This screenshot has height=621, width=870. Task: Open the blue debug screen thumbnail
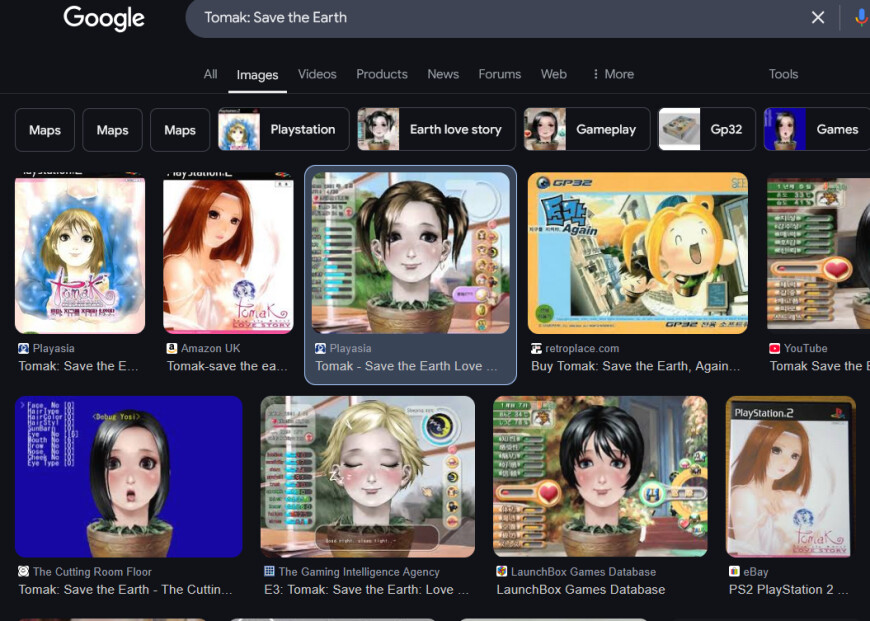[129, 477]
